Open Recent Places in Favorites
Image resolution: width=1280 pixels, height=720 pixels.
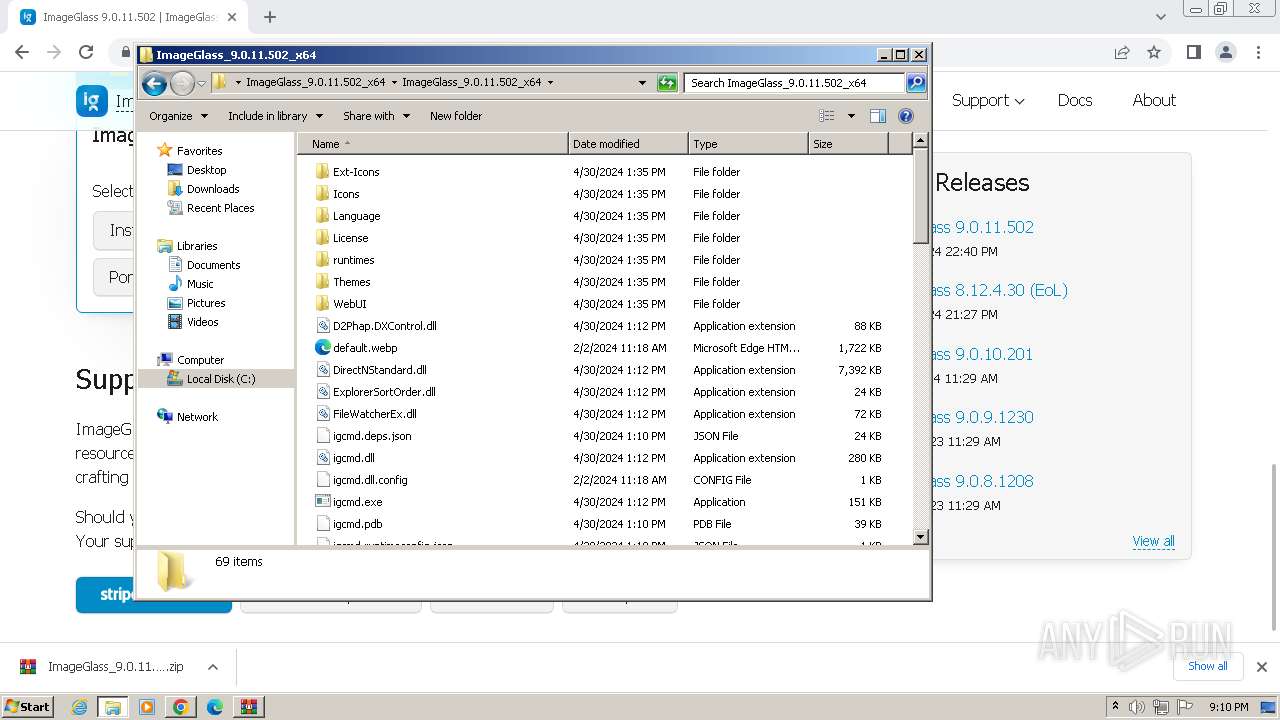(220, 208)
